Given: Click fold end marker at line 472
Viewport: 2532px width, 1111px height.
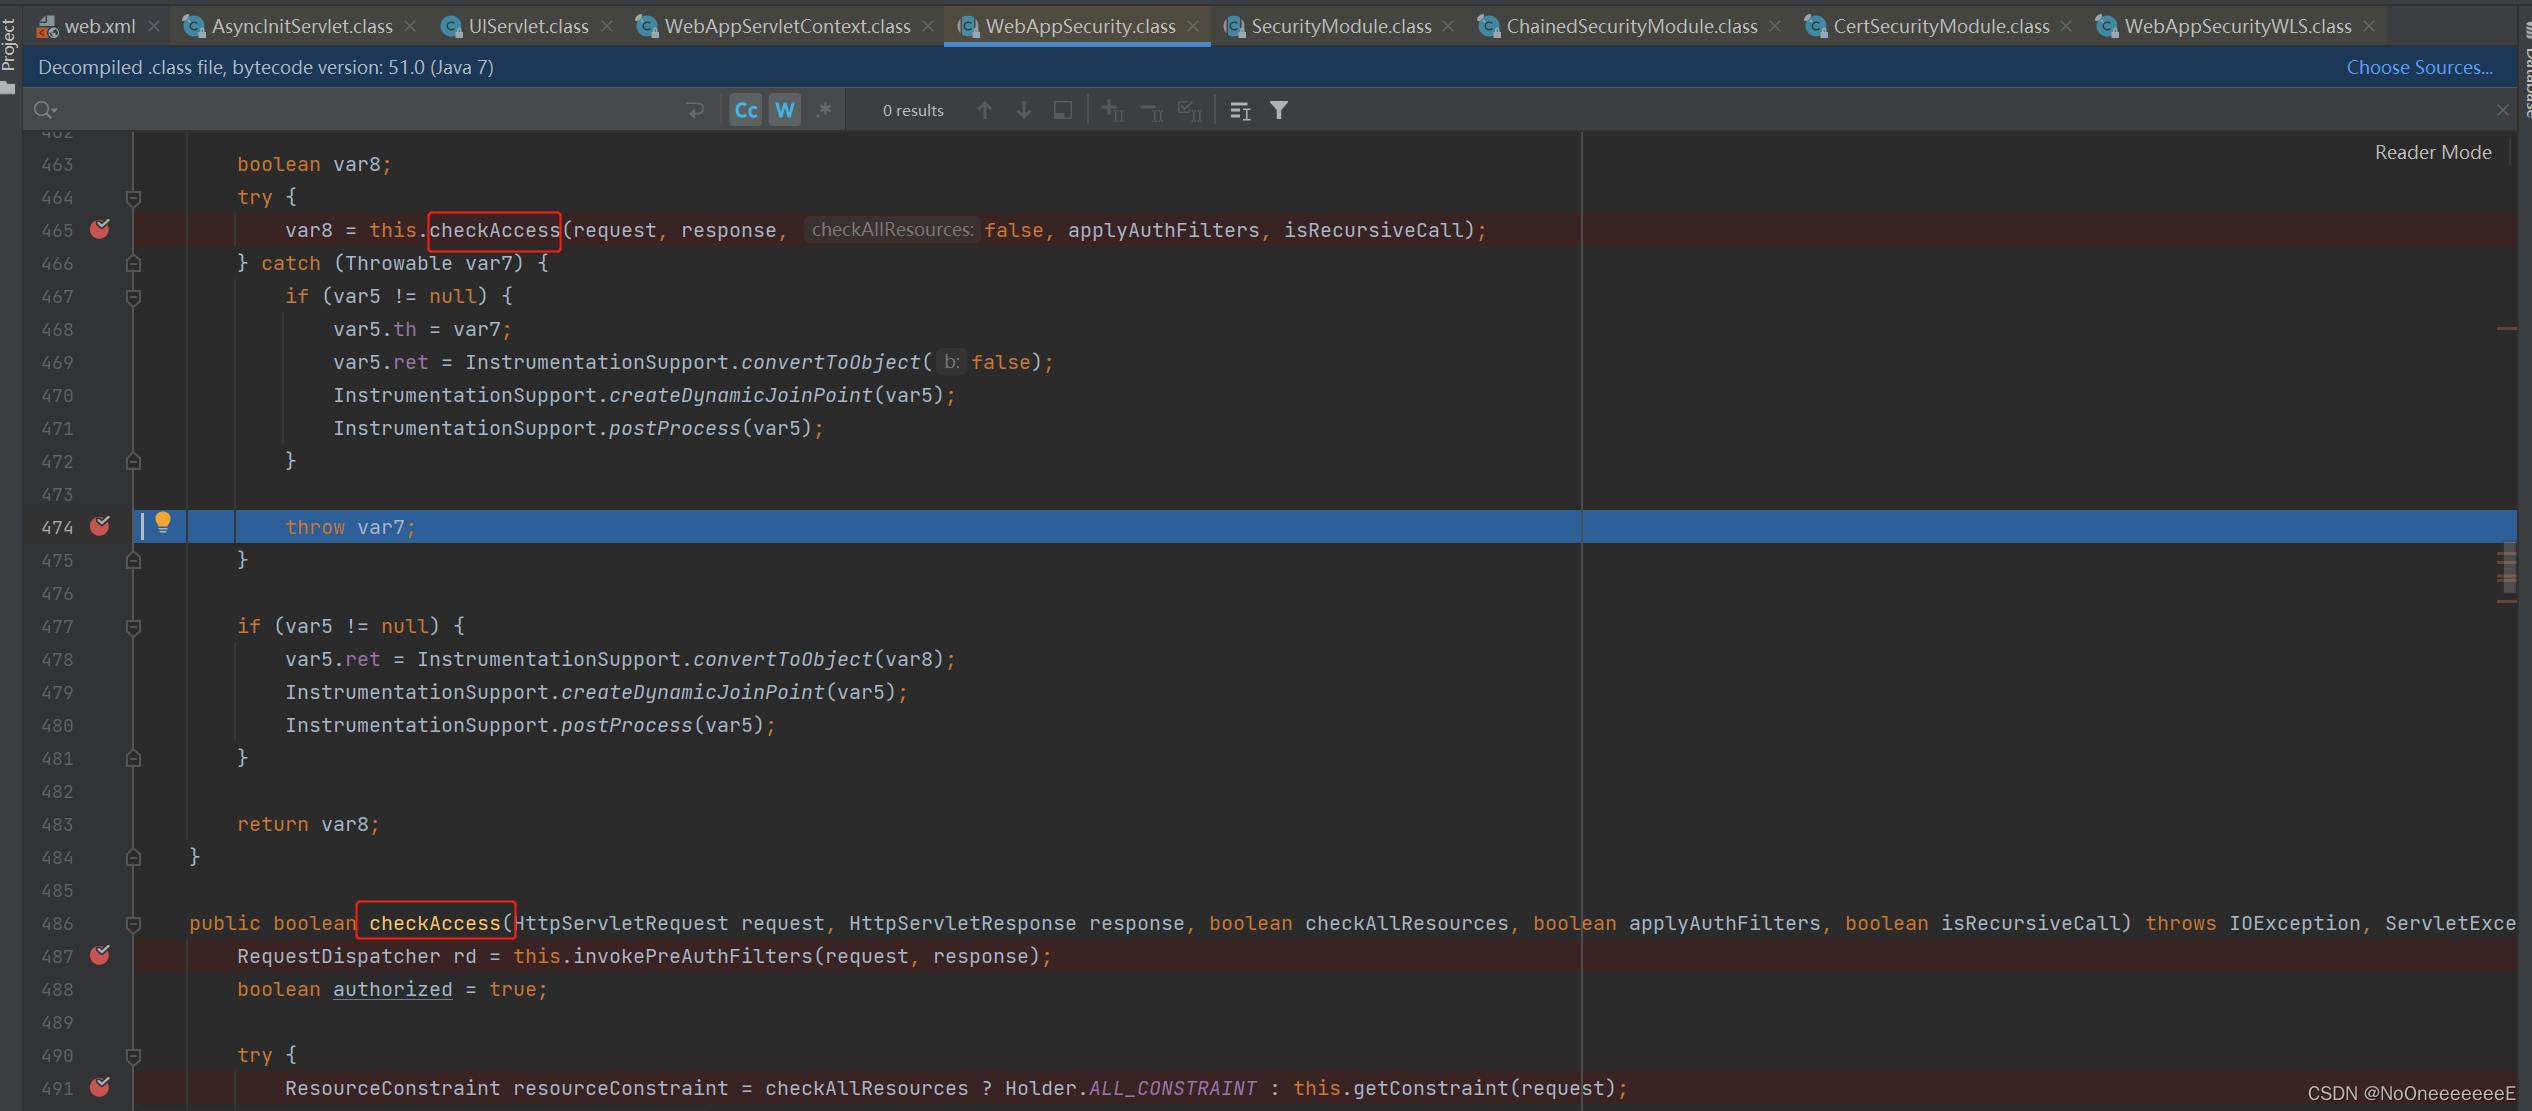Looking at the screenshot, I should click(133, 461).
